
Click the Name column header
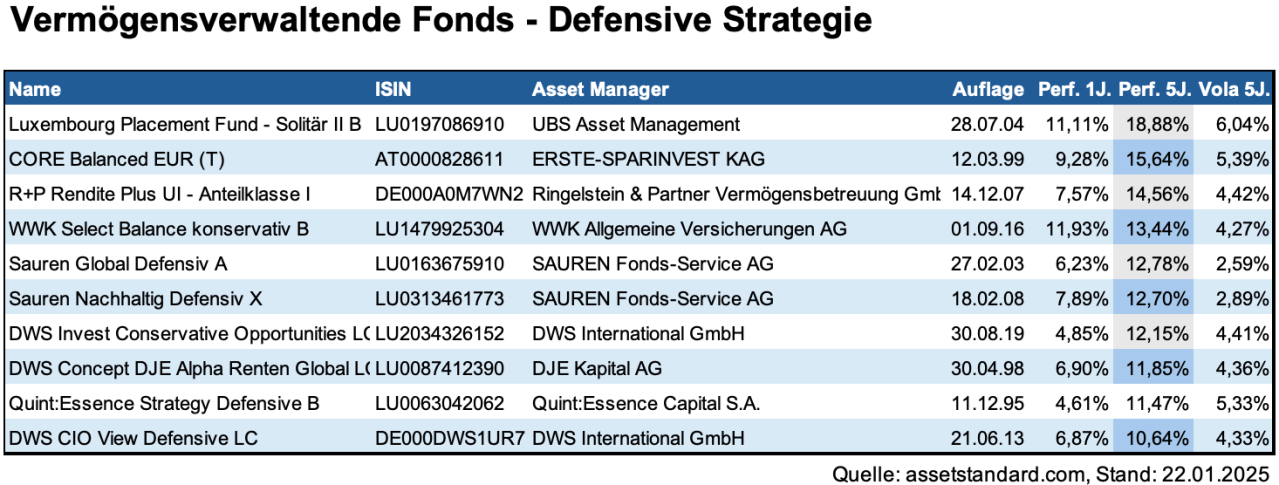pyautogui.click(x=35, y=89)
